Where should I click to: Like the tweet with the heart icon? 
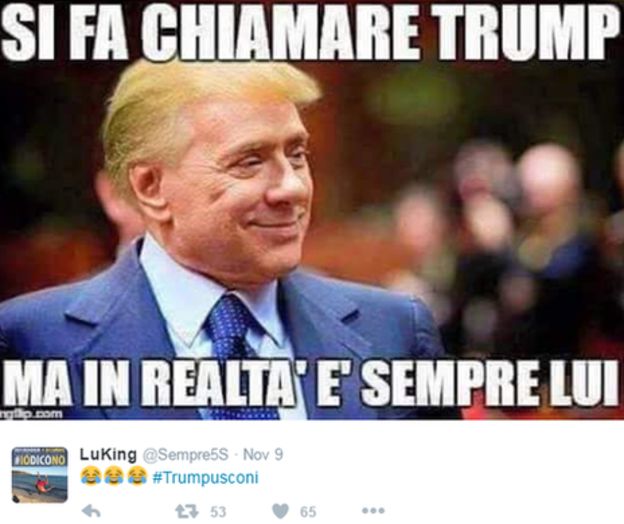(281, 511)
